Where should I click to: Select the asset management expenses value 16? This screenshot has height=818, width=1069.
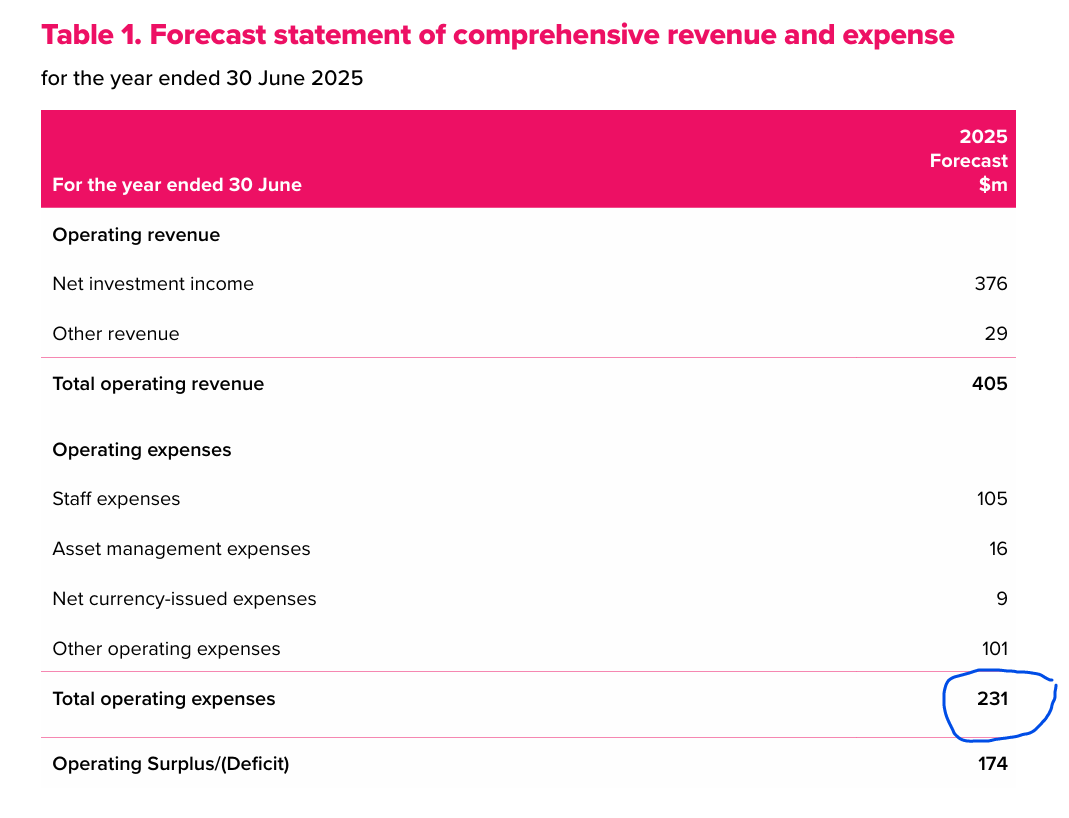(x=996, y=549)
